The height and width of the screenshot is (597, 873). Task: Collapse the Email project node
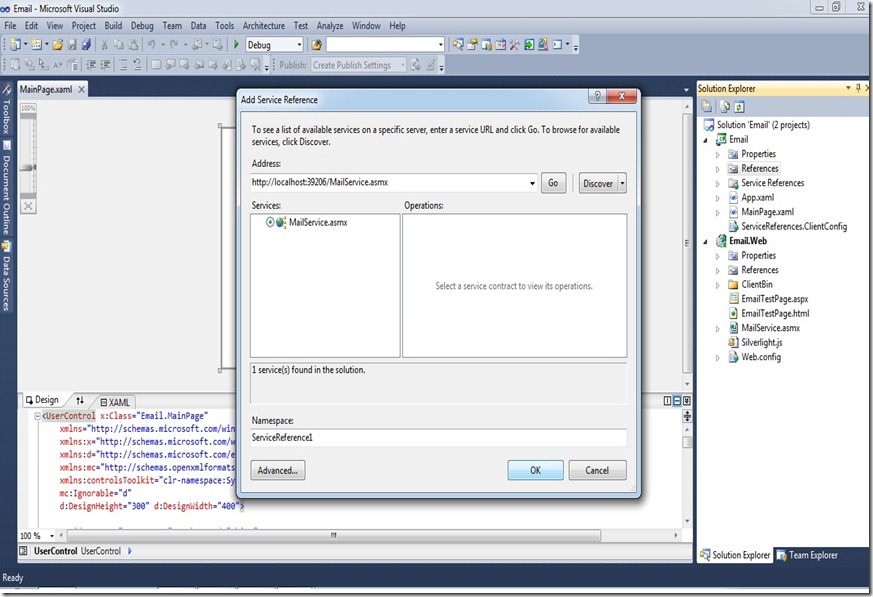[x=705, y=140]
